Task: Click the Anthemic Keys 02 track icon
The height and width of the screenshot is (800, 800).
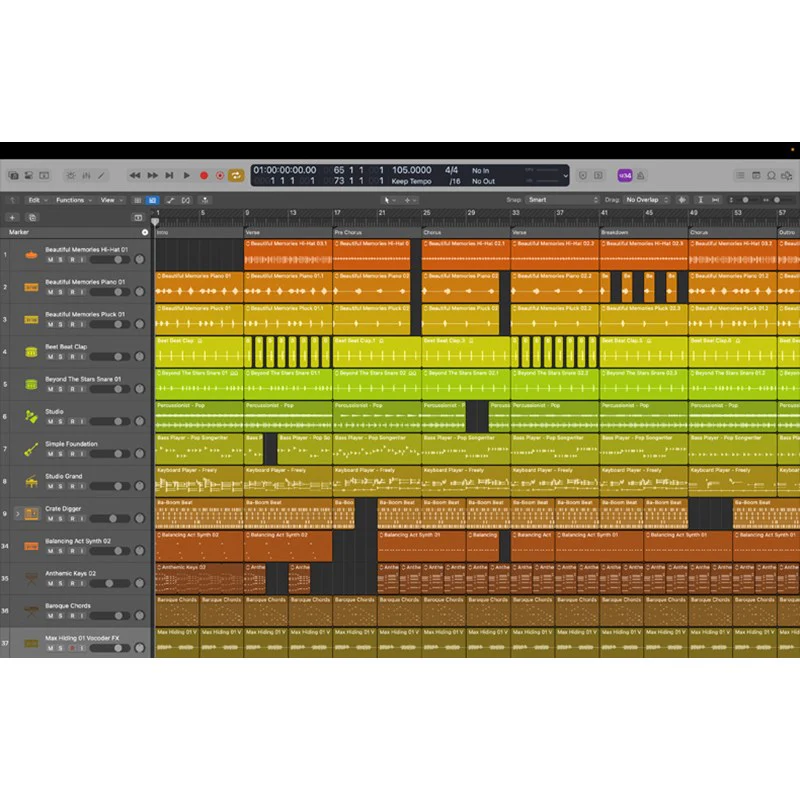Action: [31, 579]
